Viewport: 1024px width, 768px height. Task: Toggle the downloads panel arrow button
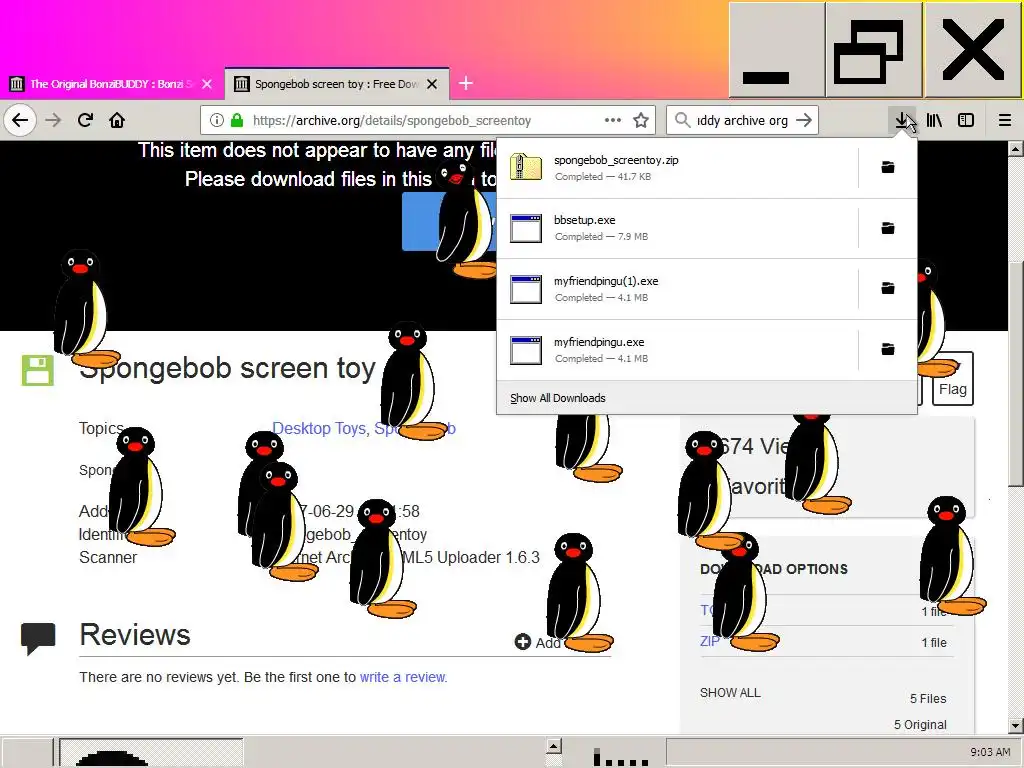[902, 120]
